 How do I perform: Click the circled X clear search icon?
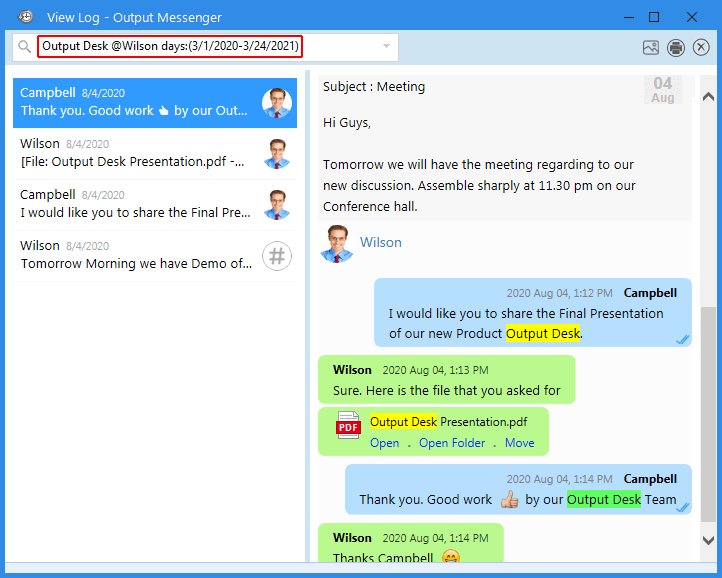(x=701, y=47)
